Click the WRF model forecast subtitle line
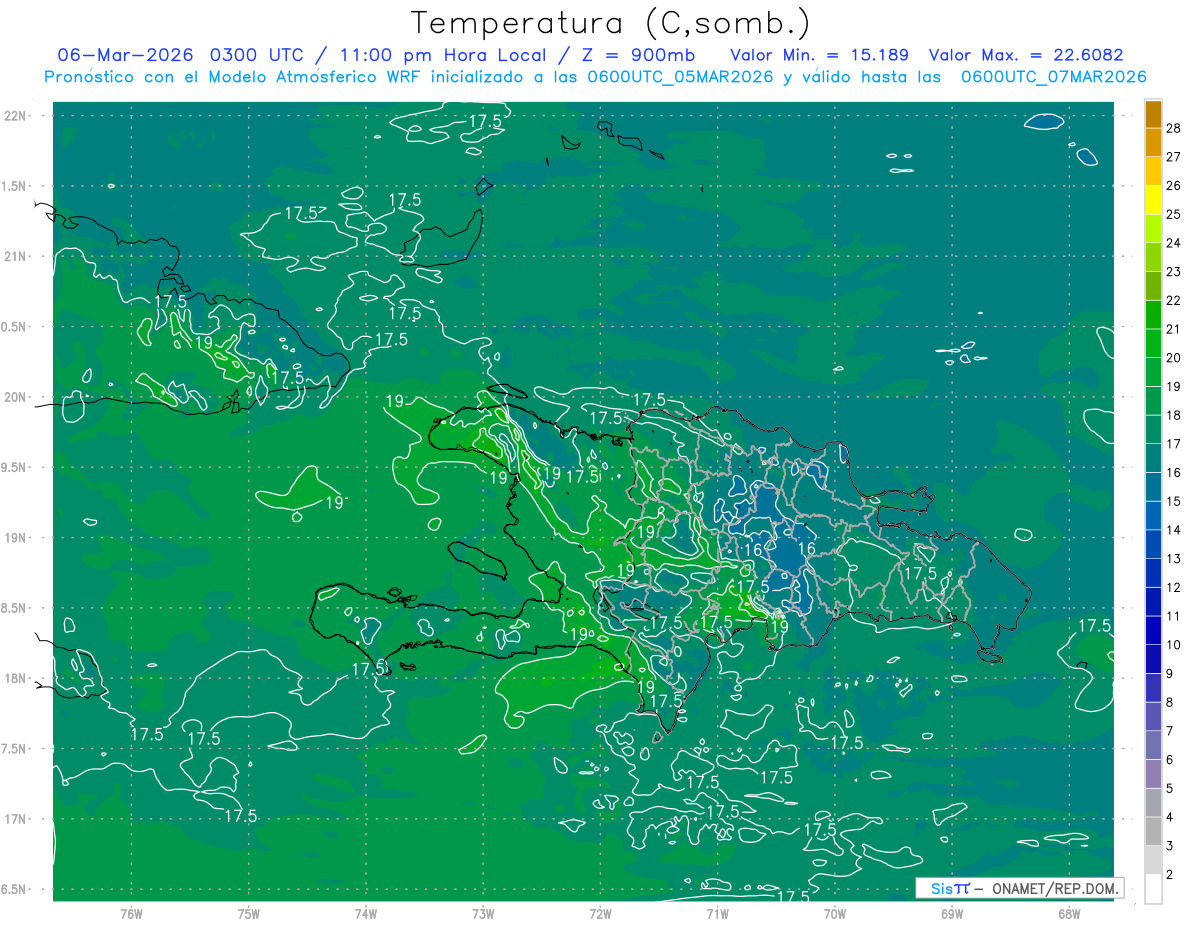 pos(595,77)
